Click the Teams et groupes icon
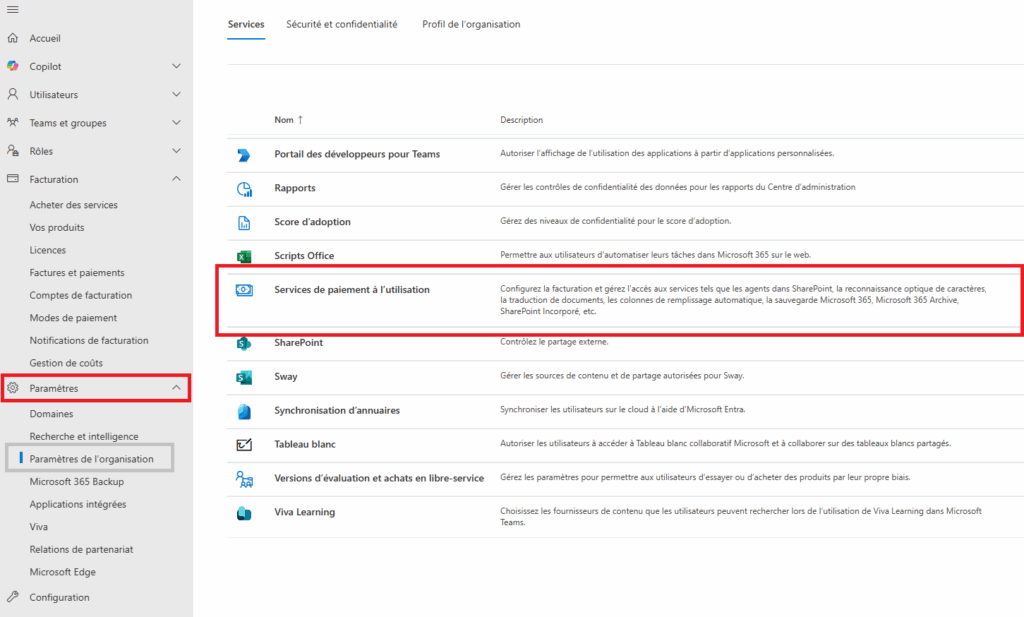The width and height of the screenshot is (1024, 617). (12, 122)
